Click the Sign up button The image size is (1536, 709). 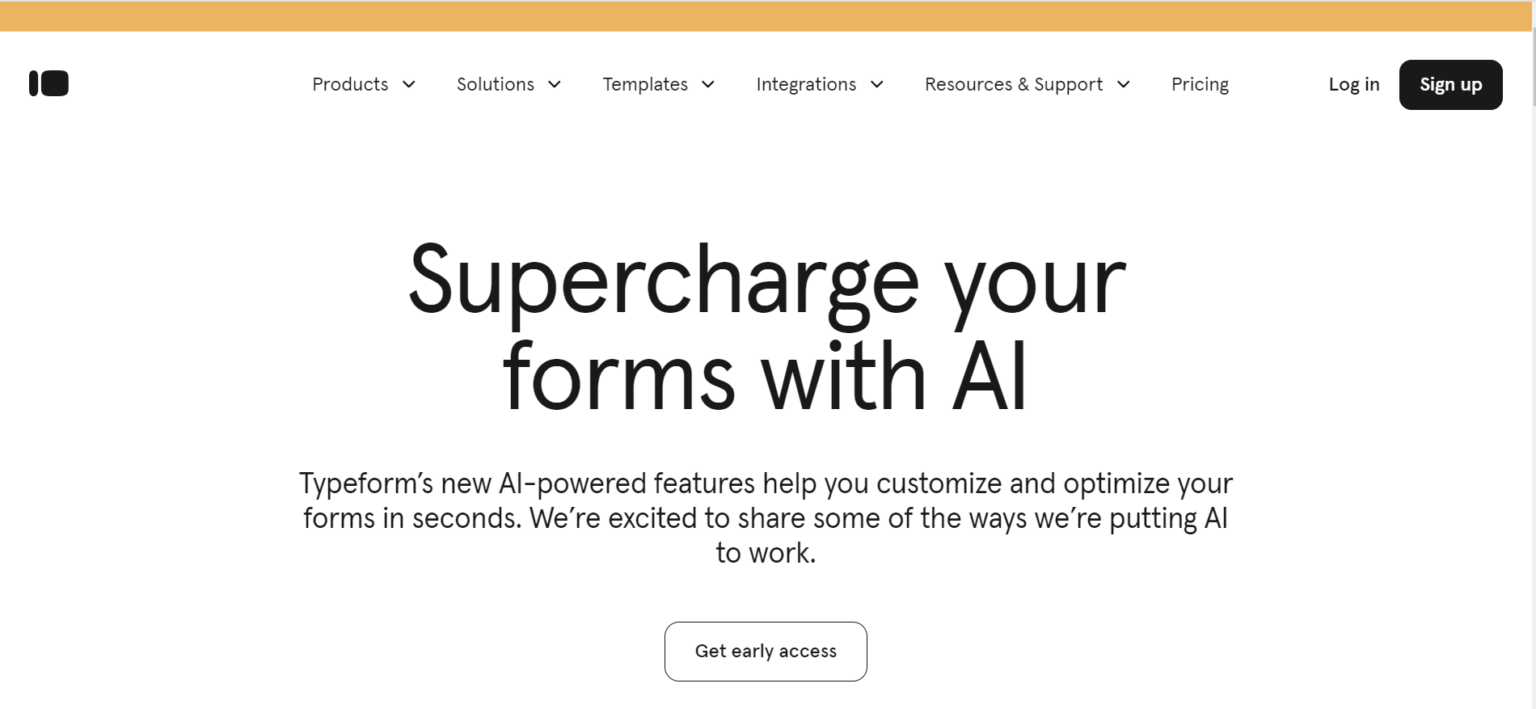pos(1450,84)
